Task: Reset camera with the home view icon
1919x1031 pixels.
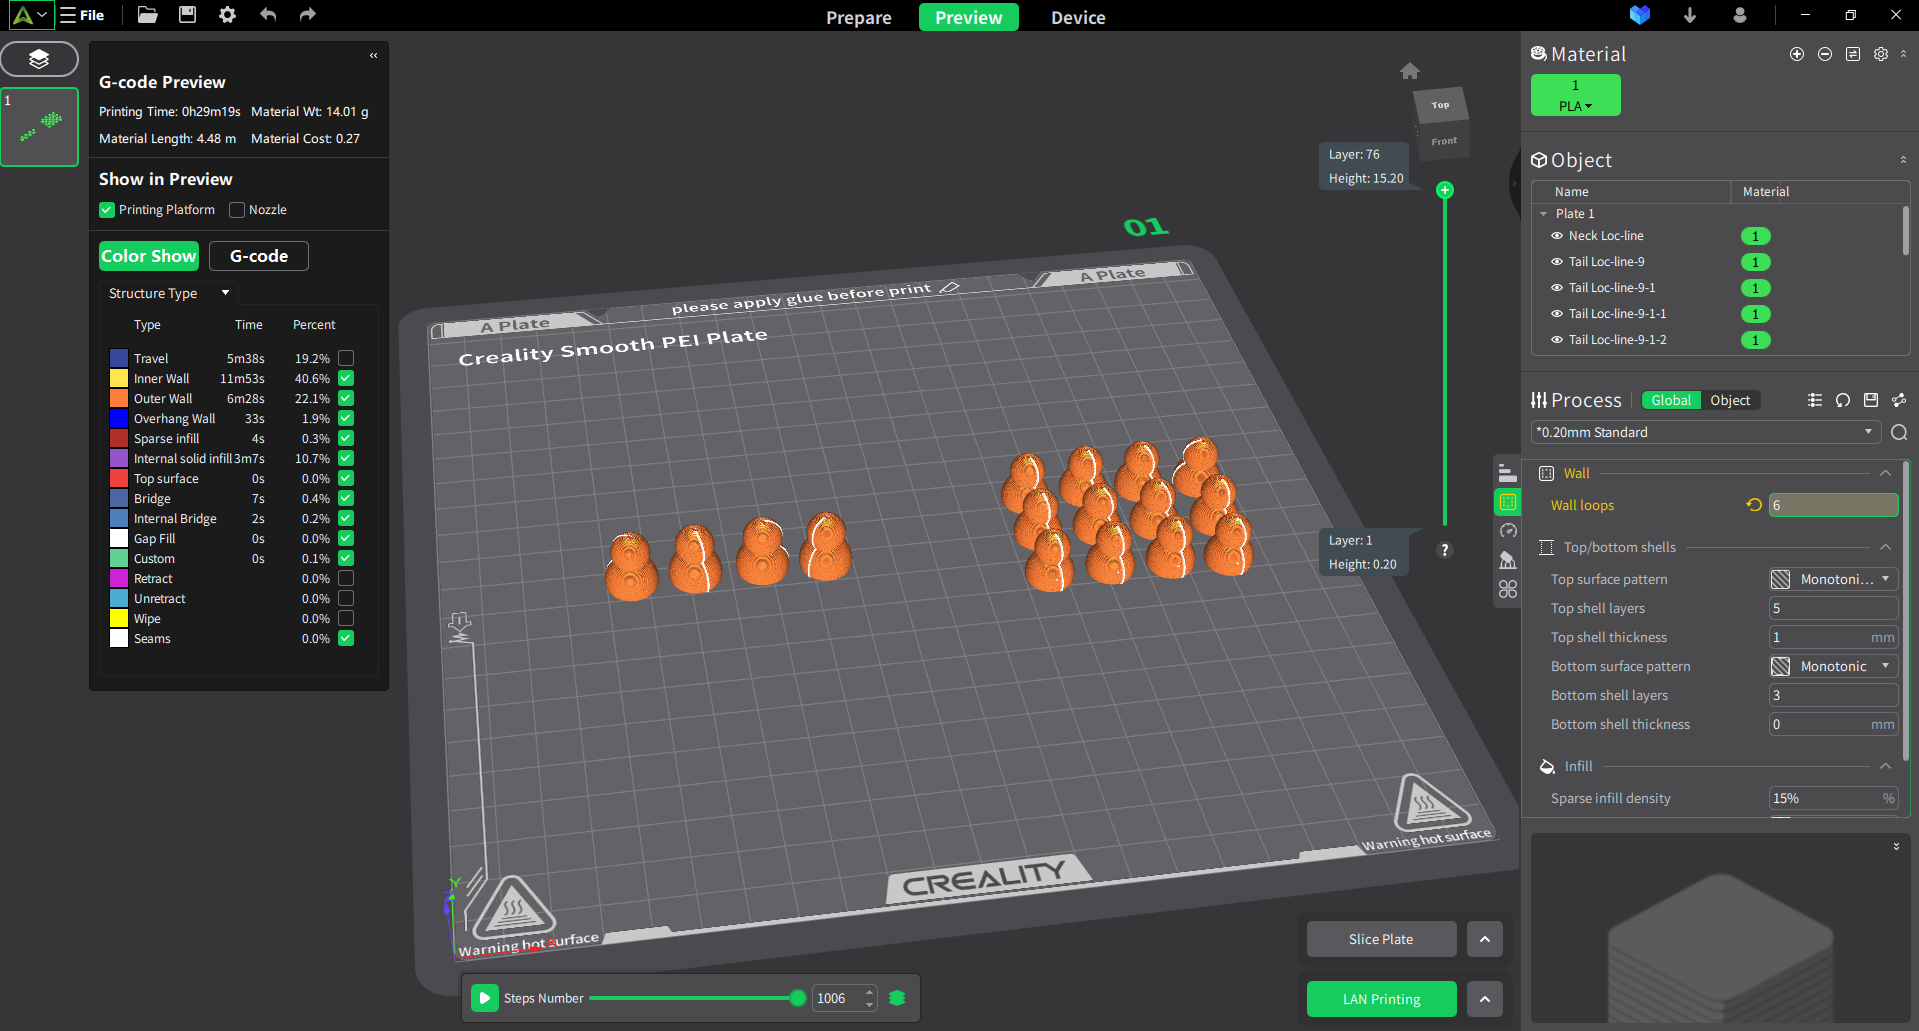Action: point(1410,71)
